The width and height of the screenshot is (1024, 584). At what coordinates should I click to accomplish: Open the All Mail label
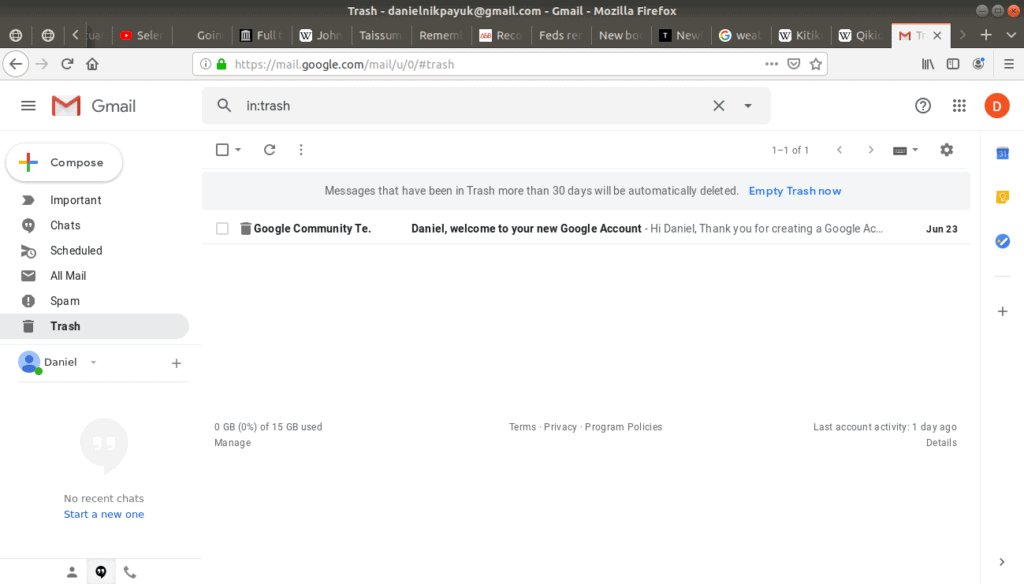click(68, 276)
